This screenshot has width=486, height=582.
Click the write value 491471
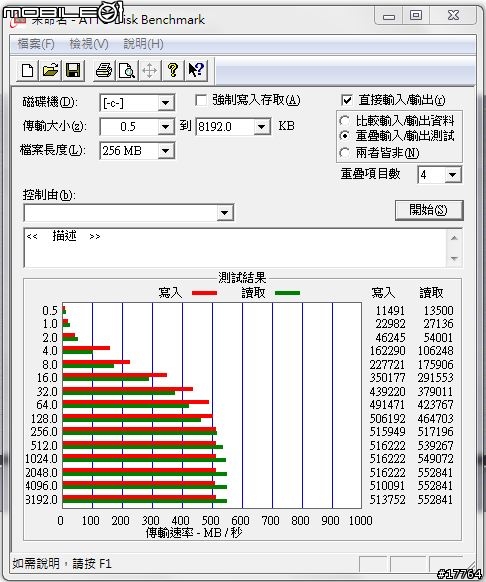[x=387, y=405]
